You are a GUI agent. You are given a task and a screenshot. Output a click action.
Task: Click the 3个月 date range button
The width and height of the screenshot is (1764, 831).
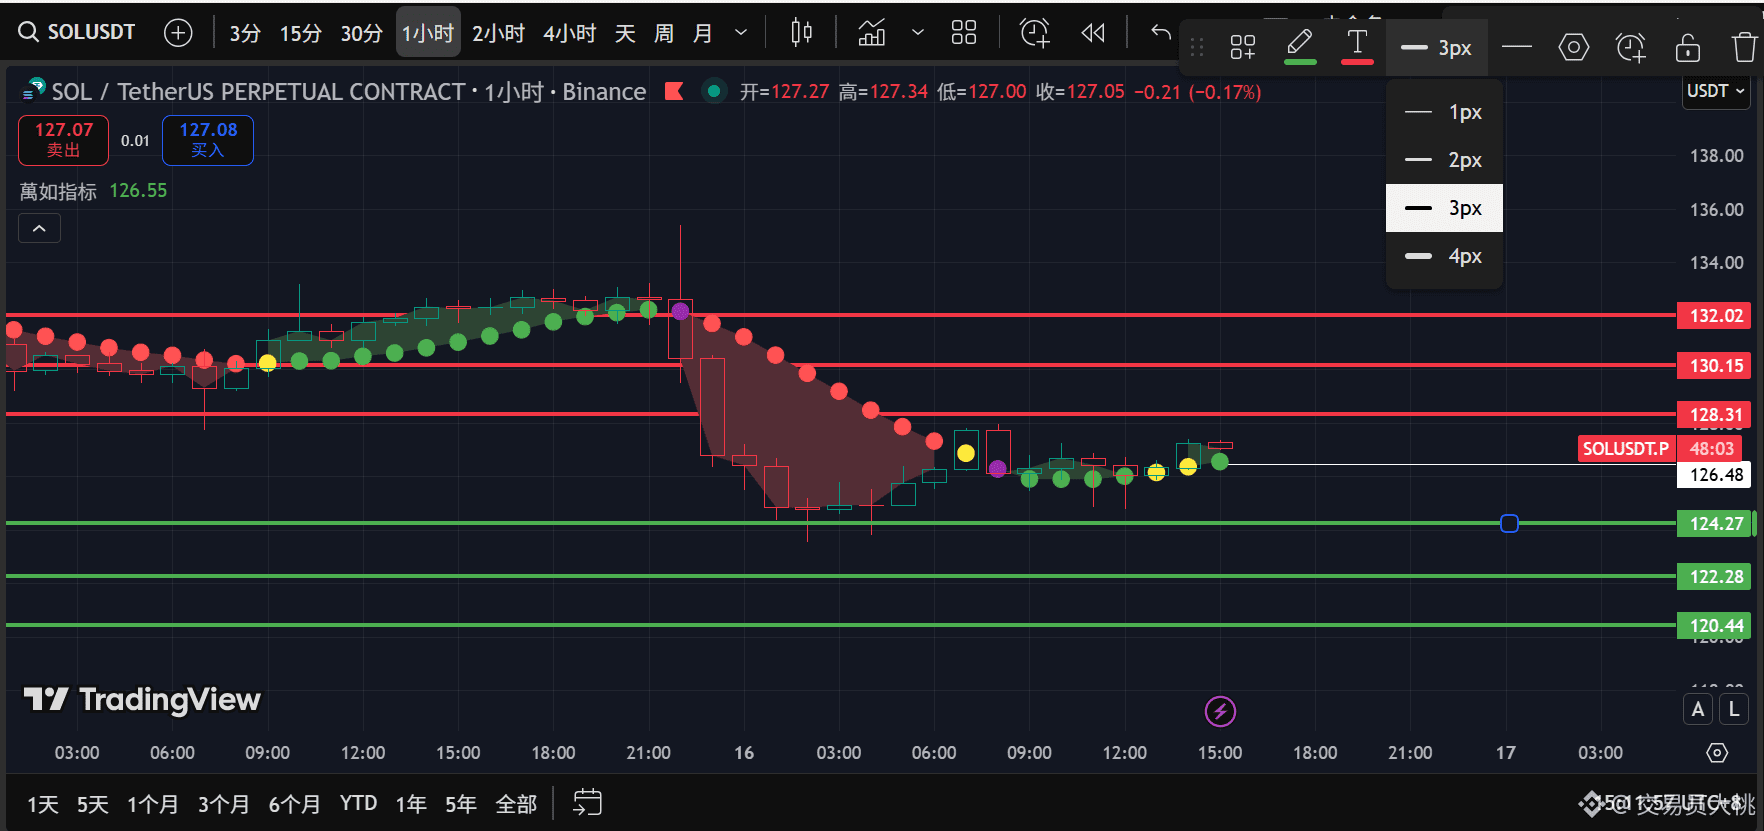coord(223,804)
